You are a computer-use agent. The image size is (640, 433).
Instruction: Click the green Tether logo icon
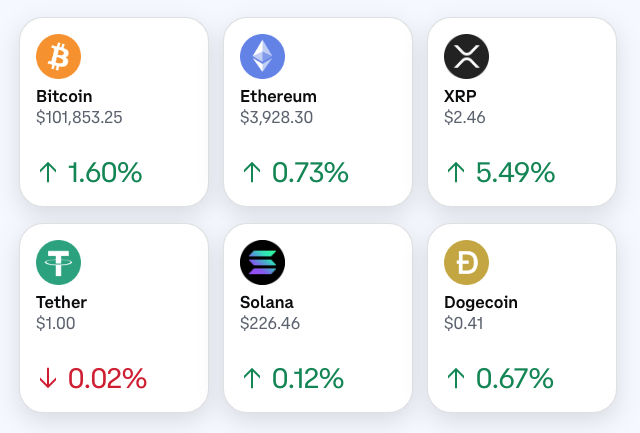click(x=58, y=263)
